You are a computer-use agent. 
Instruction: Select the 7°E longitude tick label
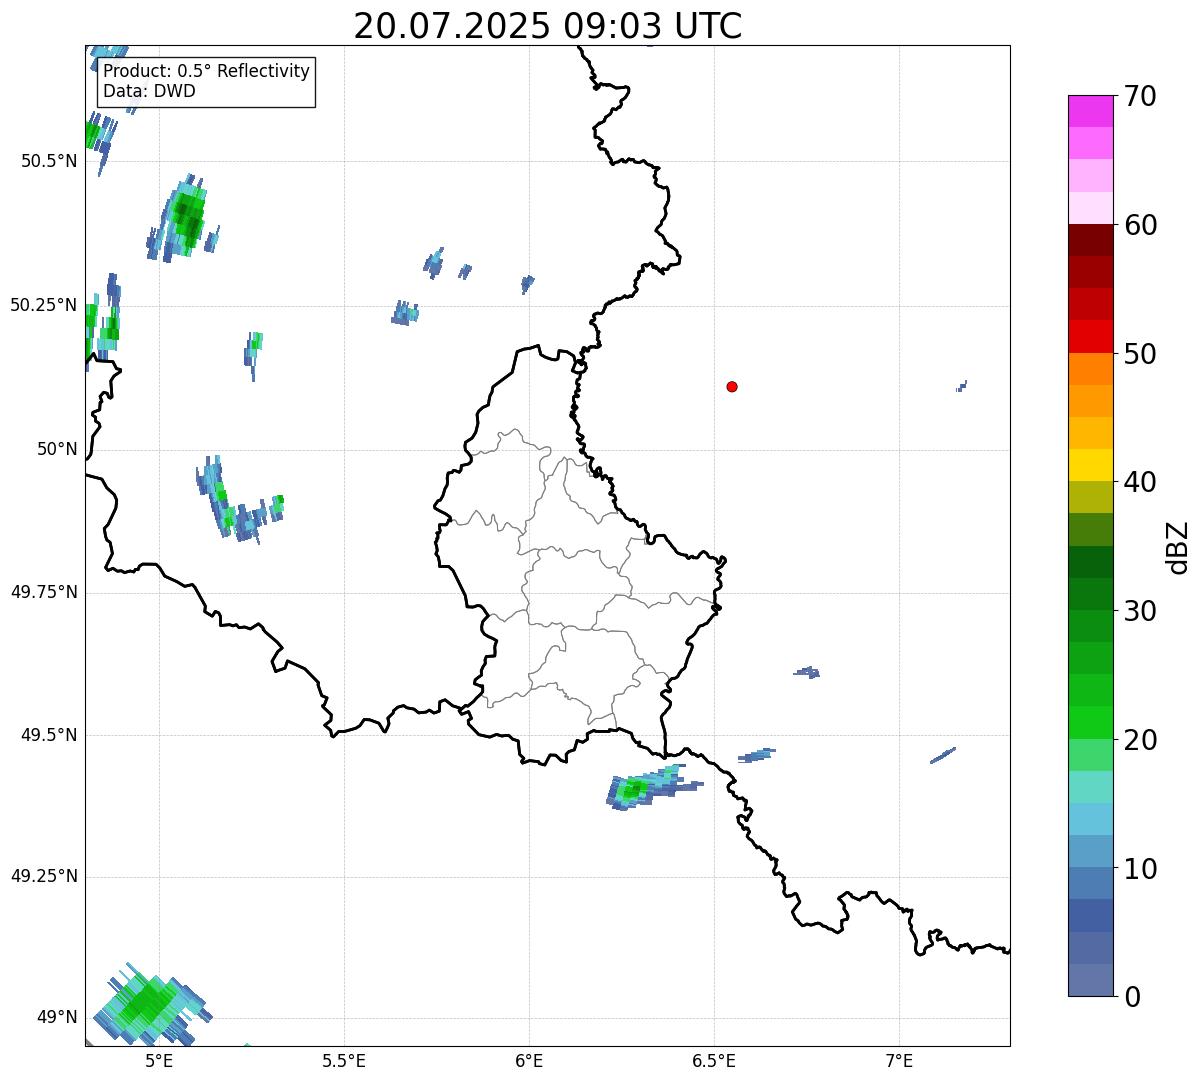(899, 1060)
